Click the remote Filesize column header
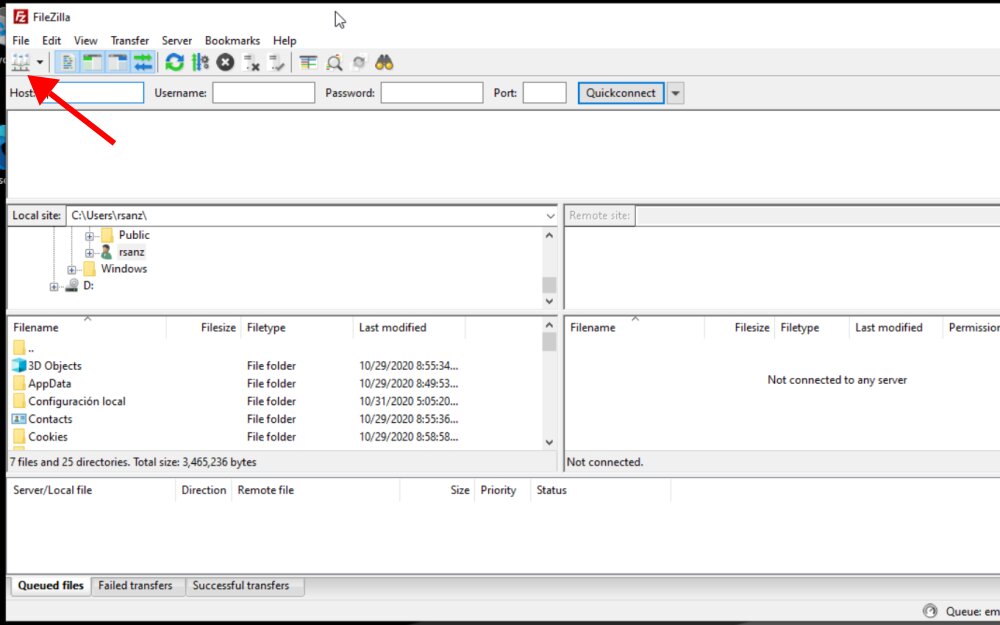This screenshot has width=1000, height=625. point(740,328)
